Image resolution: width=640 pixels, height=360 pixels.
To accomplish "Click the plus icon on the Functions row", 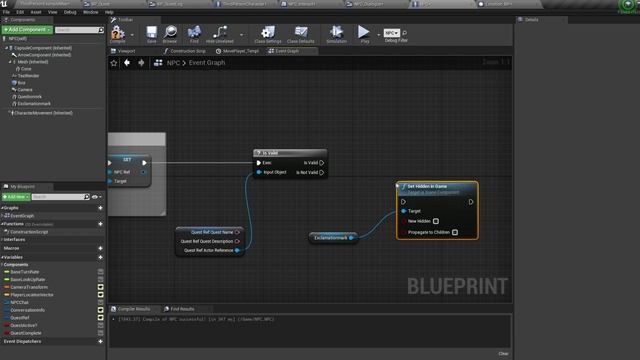I will [100, 224].
